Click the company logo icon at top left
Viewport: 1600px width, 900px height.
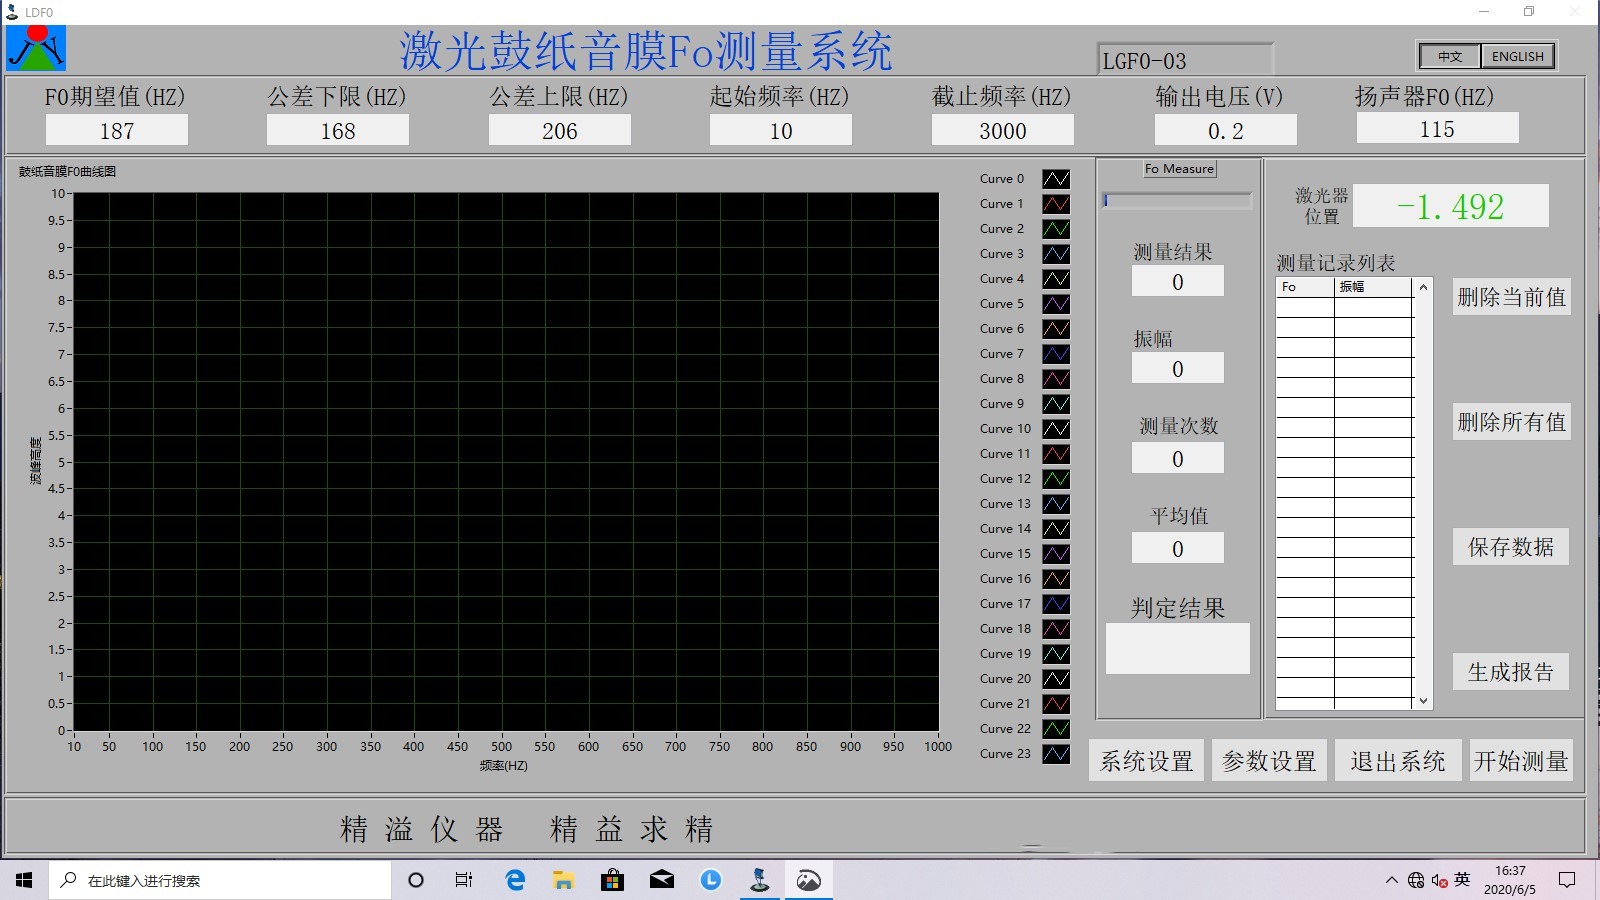(x=36, y=47)
